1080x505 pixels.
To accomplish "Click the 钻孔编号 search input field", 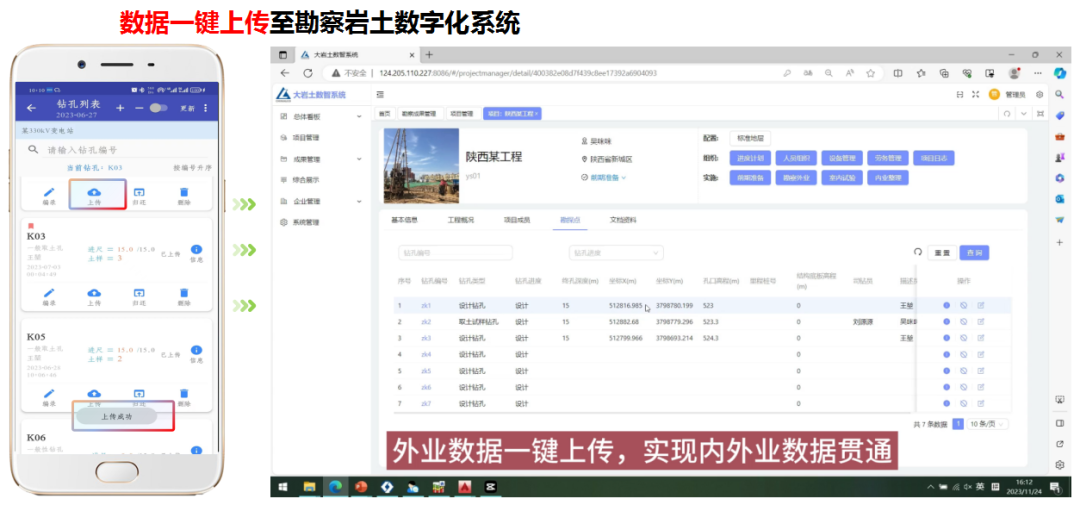I will coord(455,253).
